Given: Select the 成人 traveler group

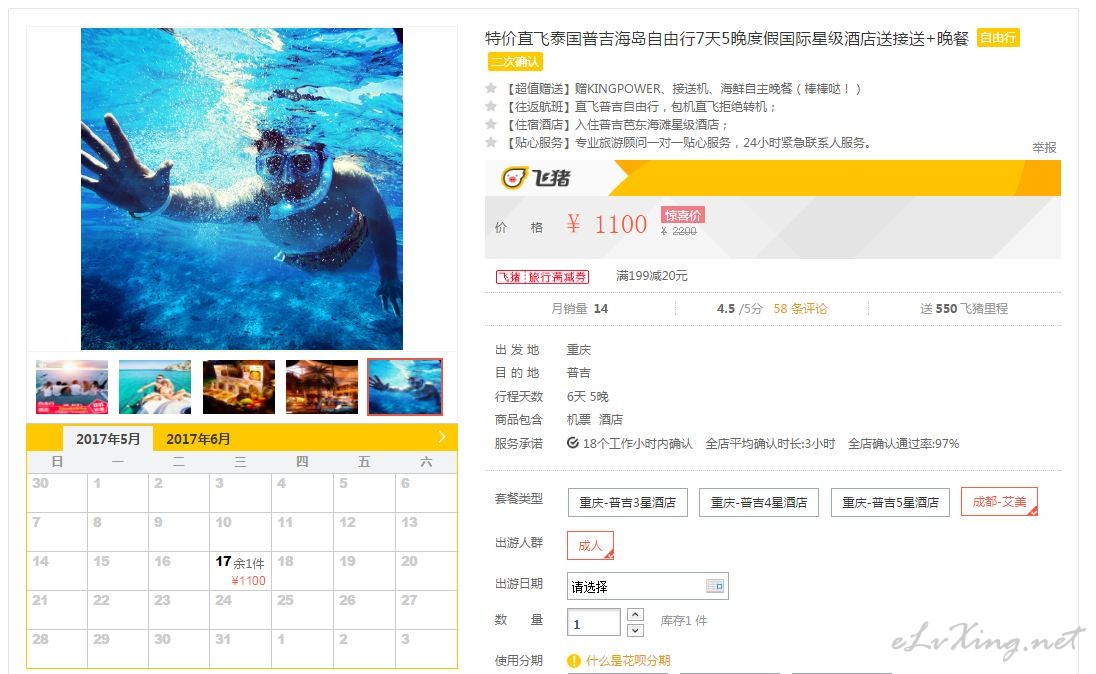Looking at the screenshot, I should point(590,545).
